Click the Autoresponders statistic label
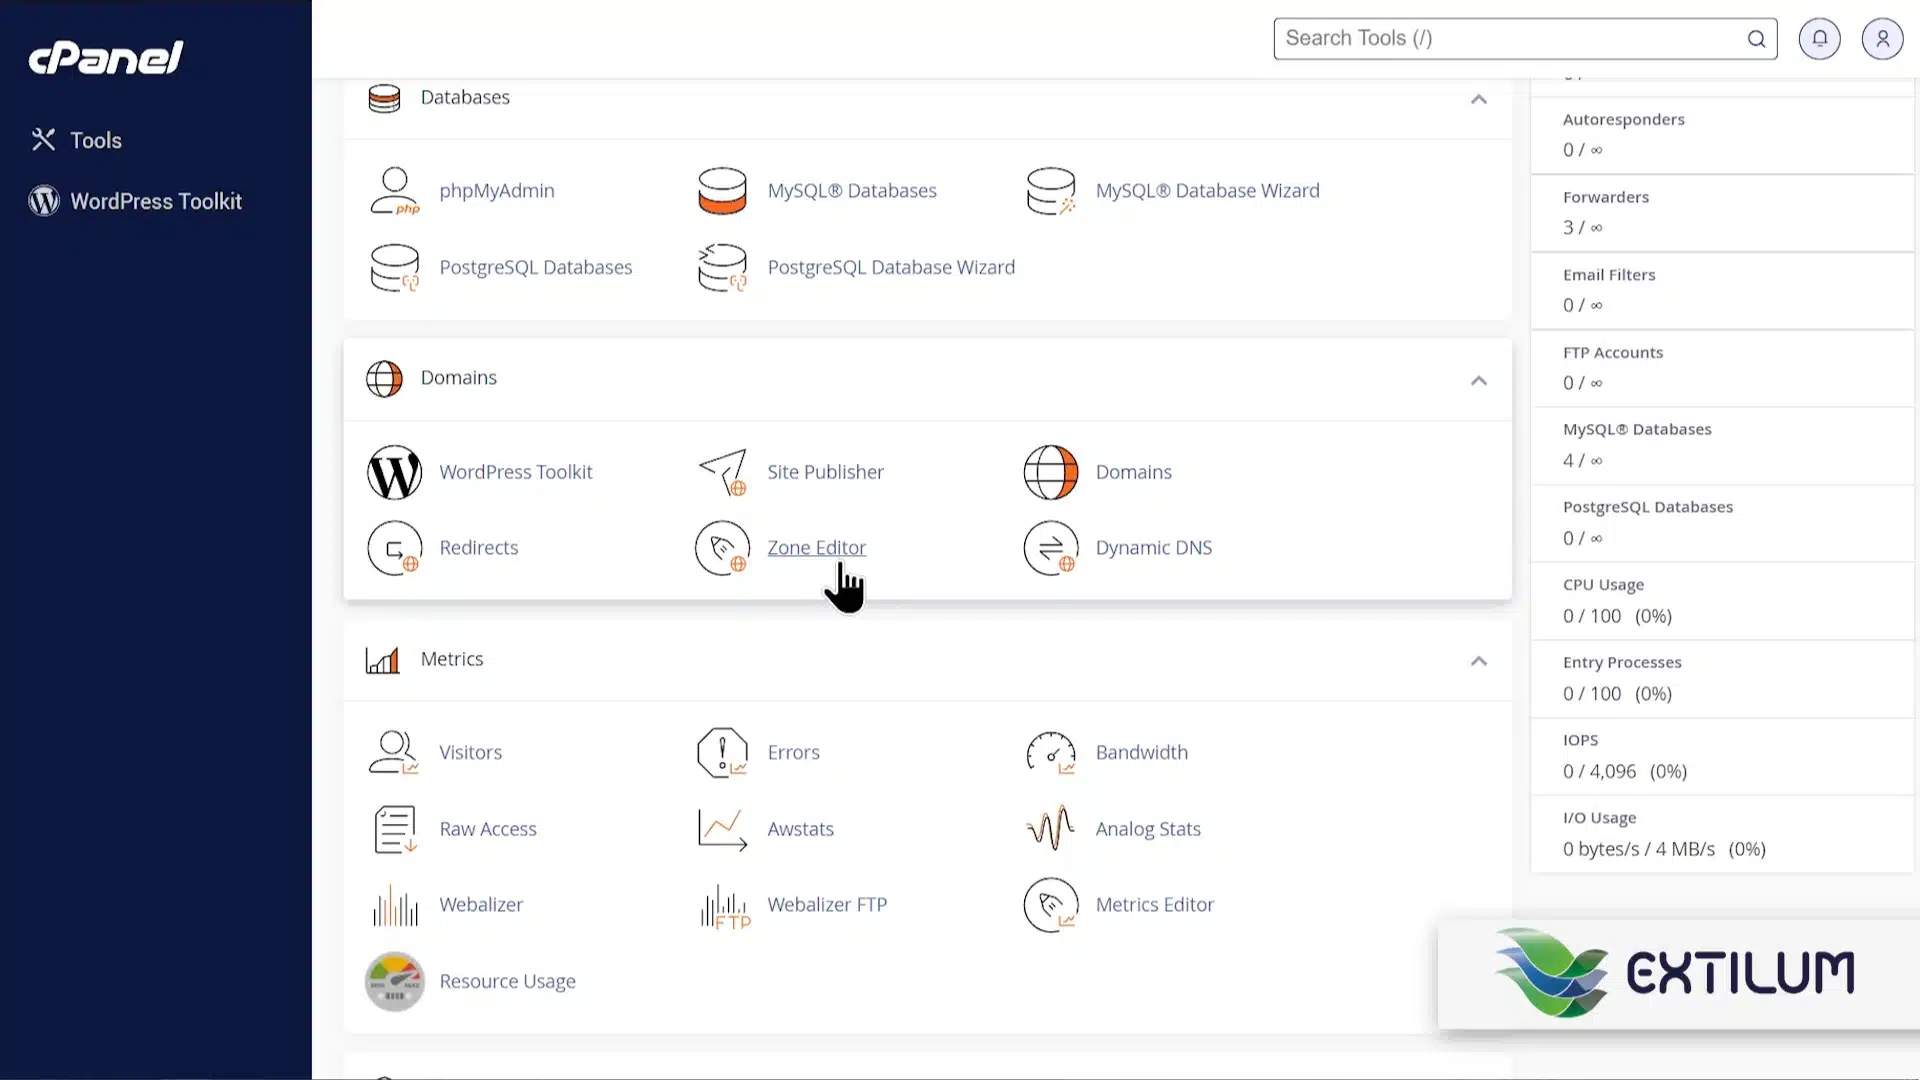1920x1080 pixels. (1624, 120)
